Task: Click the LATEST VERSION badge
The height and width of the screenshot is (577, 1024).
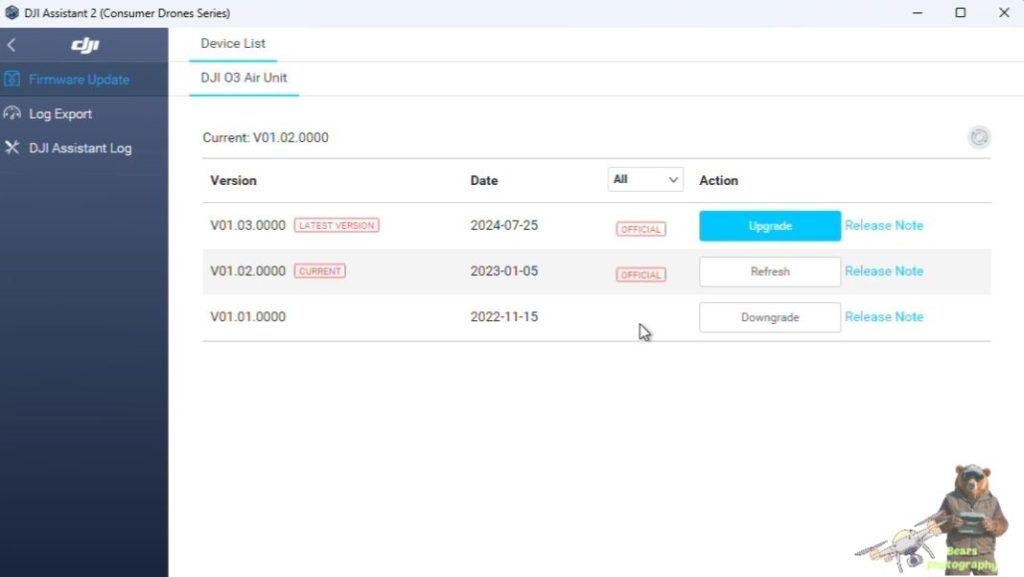Action: (336, 225)
